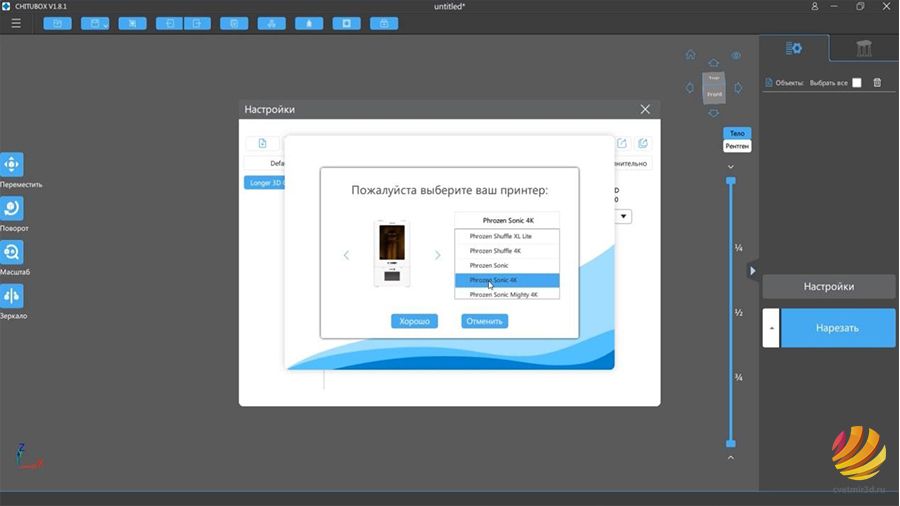Rotate the view cube up with the top arrow
Viewport: 900px width, 506px height.
[713, 63]
